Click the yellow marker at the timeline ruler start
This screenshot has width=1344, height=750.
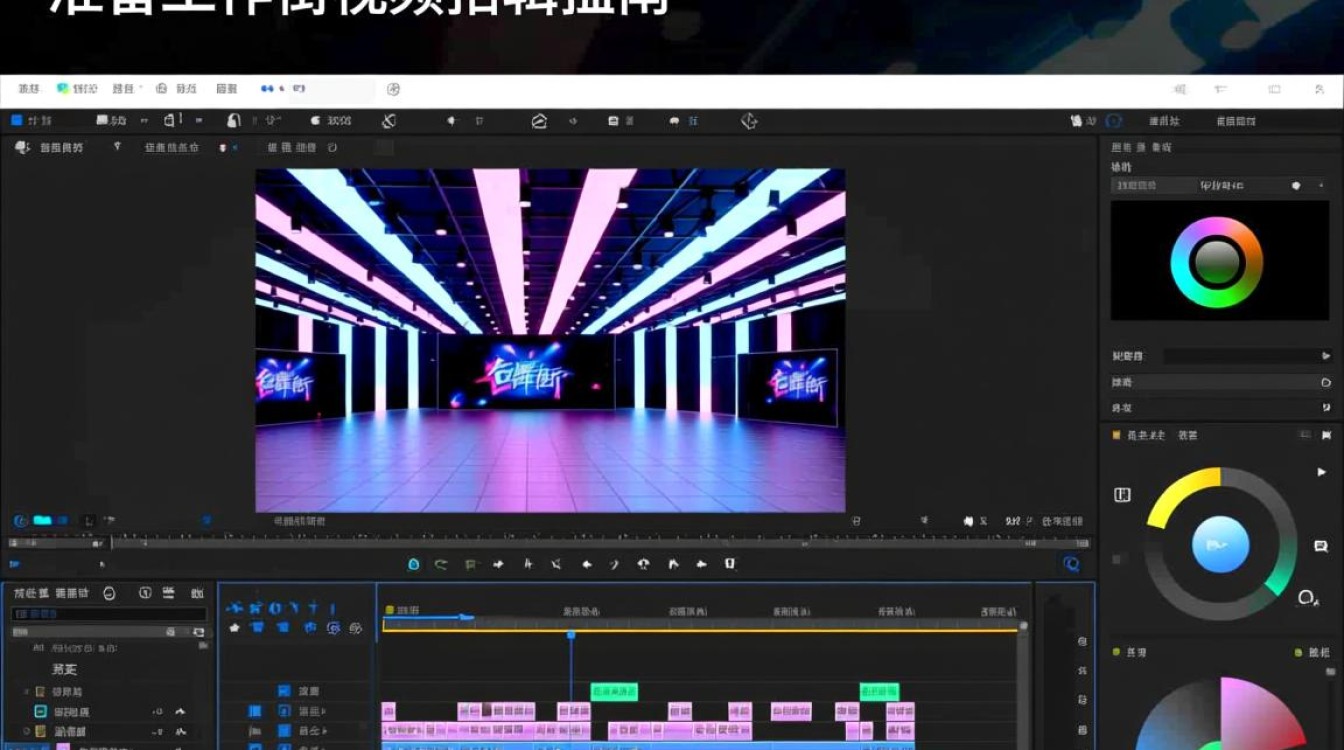pyautogui.click(x=389, y=609)
